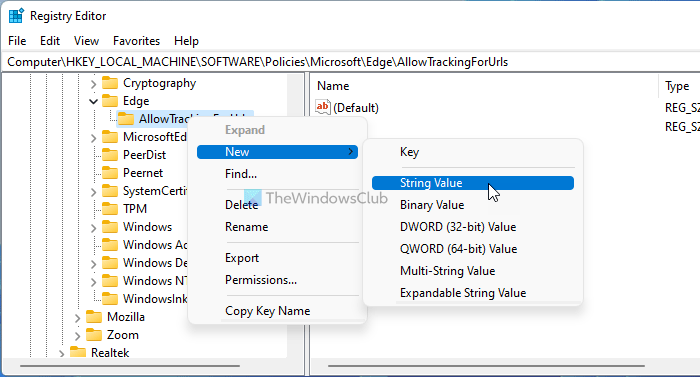Open the Help menu
This screenshot has height=377, width=700.
[186, 41]
